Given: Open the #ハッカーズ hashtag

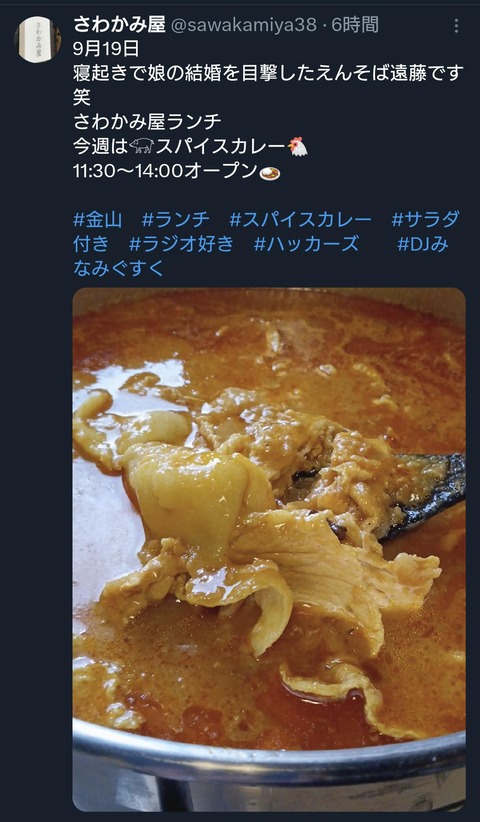Looking at the screenshot, I should pos(307,244).
